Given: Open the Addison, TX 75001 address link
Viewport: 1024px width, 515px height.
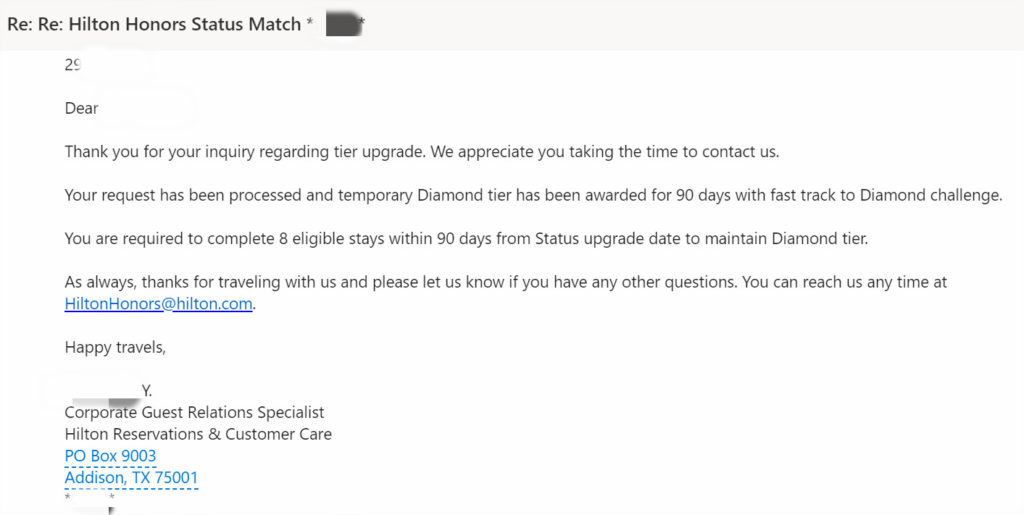Looking at the screenshot, I should click(131, 478).
